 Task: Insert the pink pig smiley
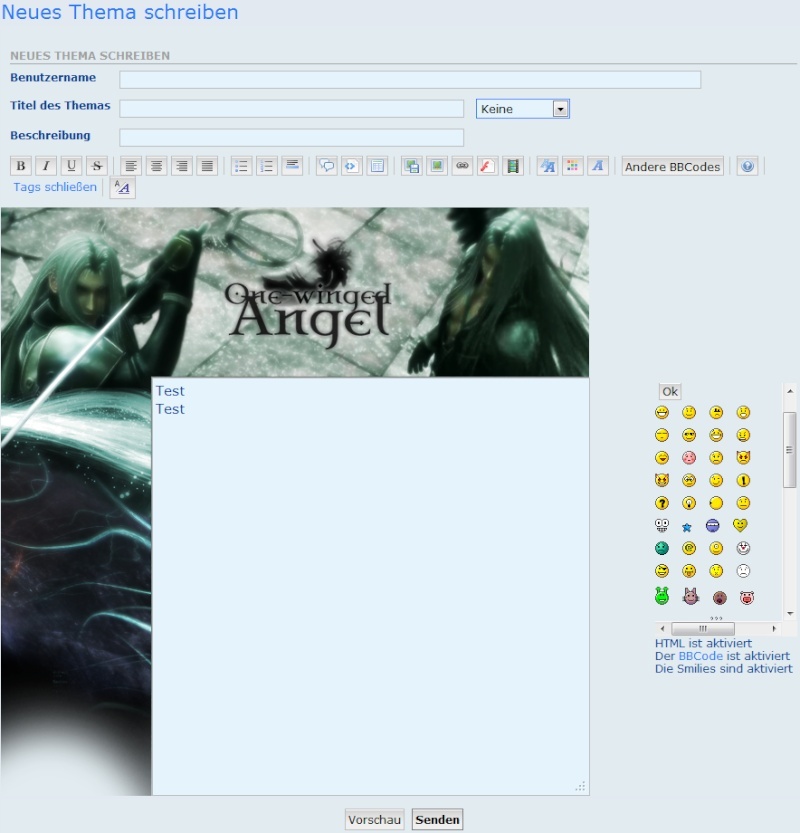tap(747, 598)
